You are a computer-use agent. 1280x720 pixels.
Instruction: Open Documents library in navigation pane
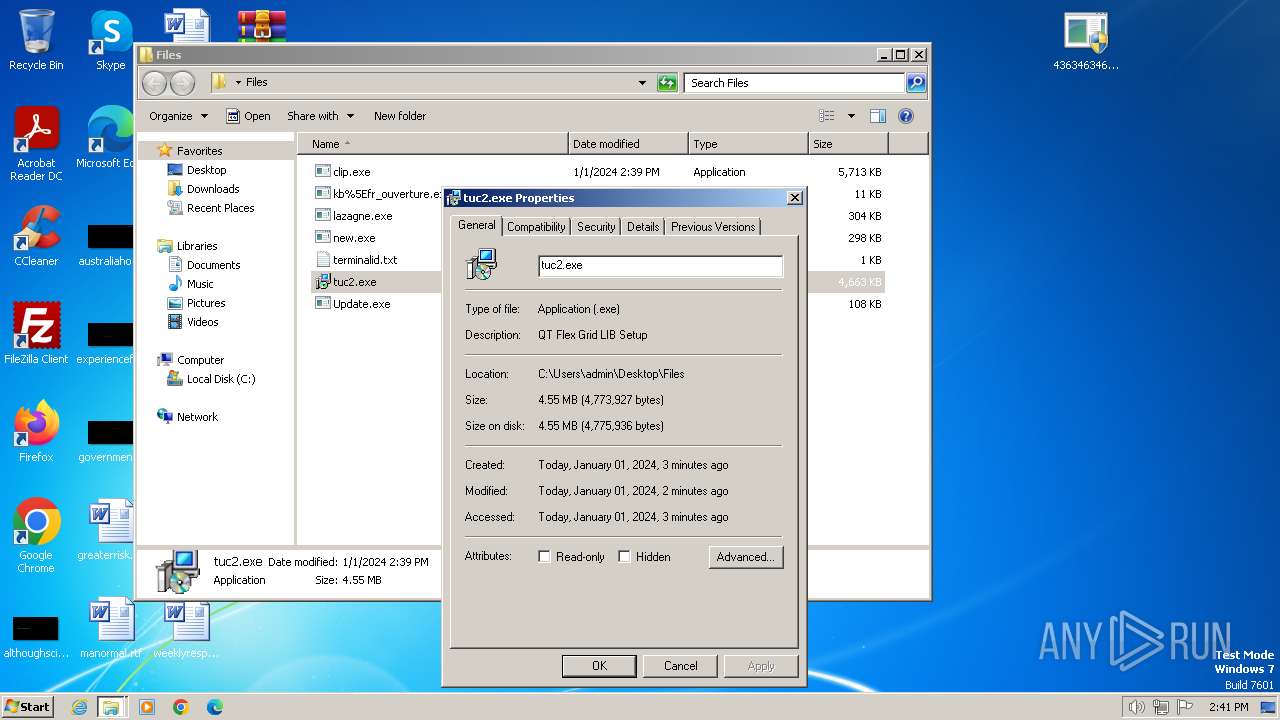click(213, 265)
